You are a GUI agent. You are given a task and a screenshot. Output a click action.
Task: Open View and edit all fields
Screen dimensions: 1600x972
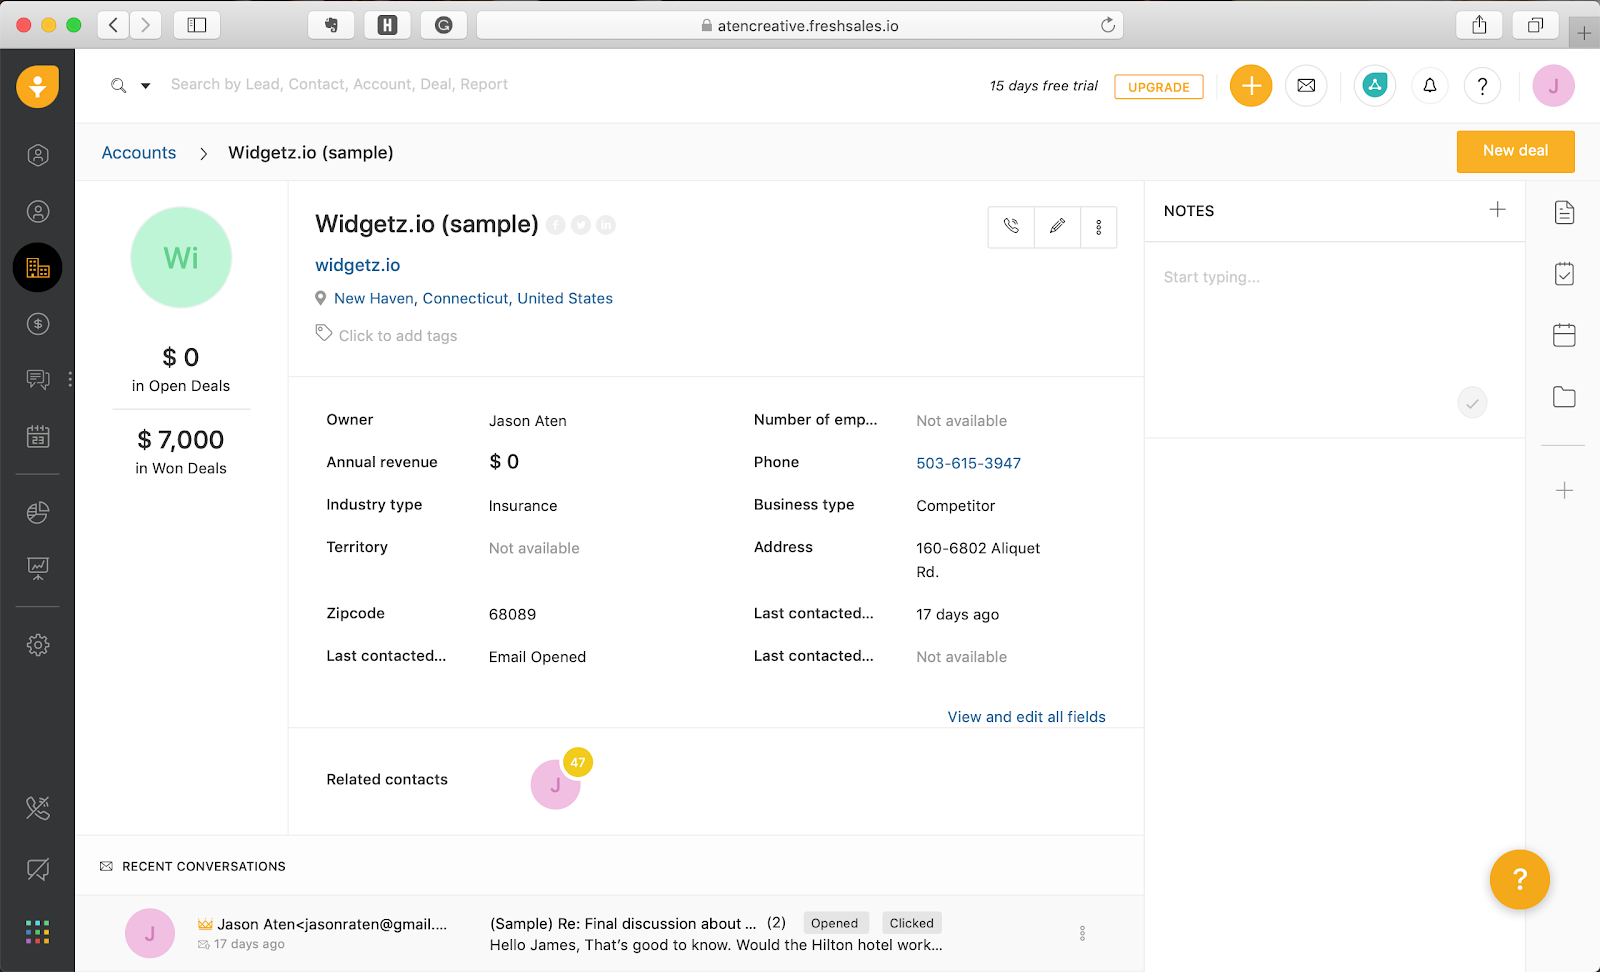pyautogui.click(x=1027, y=717)
